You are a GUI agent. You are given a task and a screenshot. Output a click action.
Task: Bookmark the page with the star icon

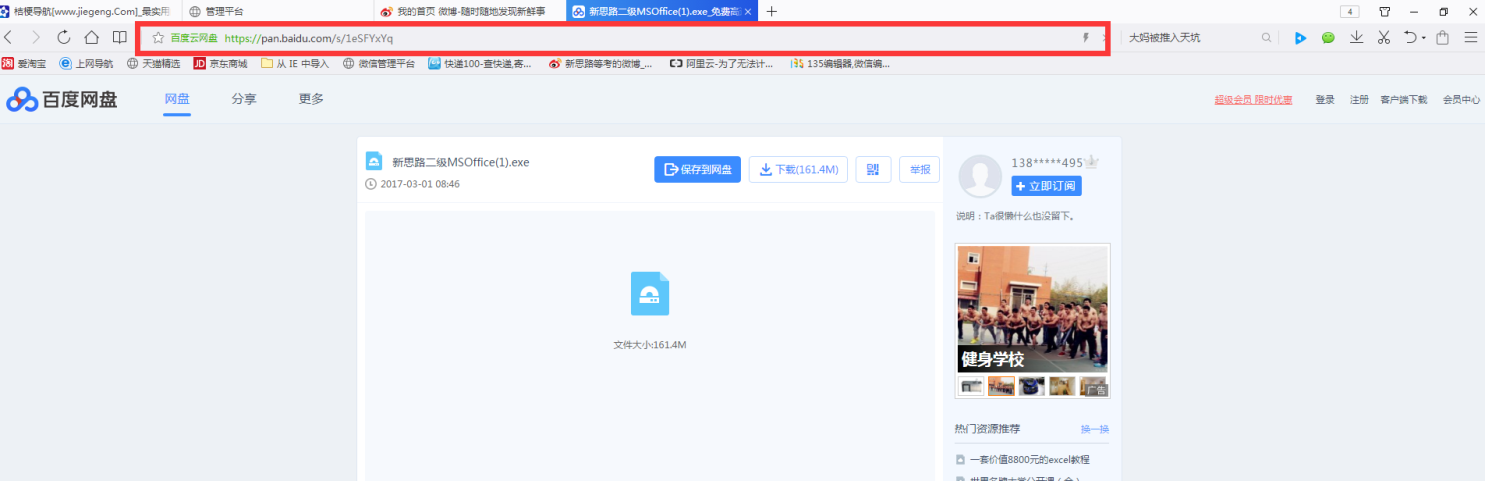tap(157, 38)
